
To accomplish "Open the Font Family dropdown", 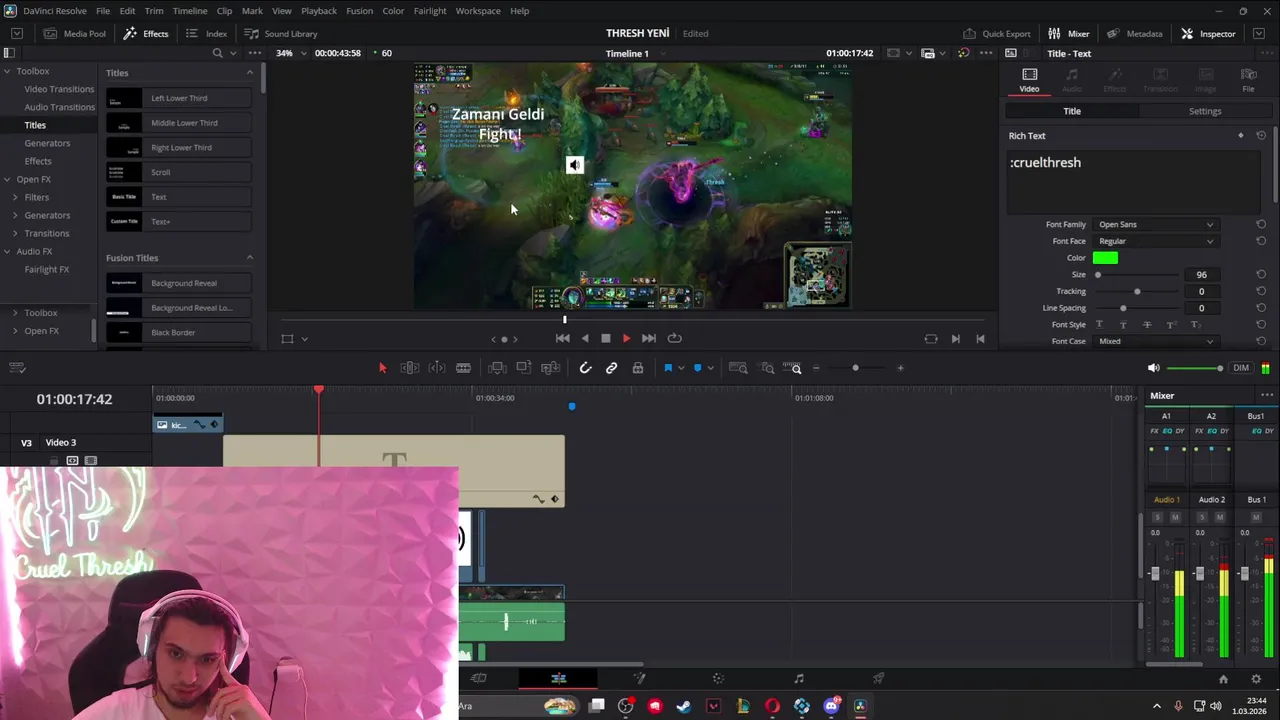I will coord(1156,224).
